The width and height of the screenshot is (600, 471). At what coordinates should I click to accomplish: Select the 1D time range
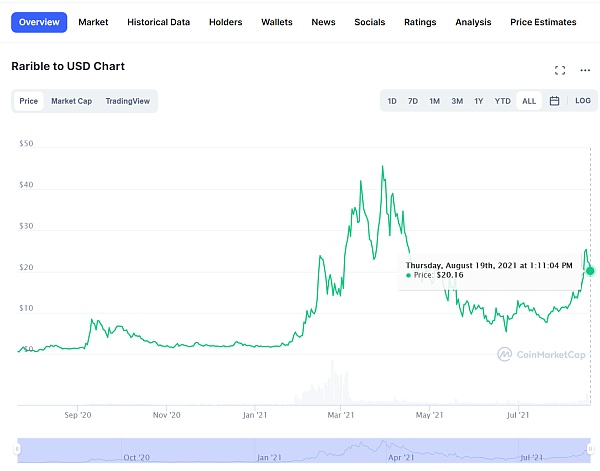pyautogui.click(x=392, y=101)
